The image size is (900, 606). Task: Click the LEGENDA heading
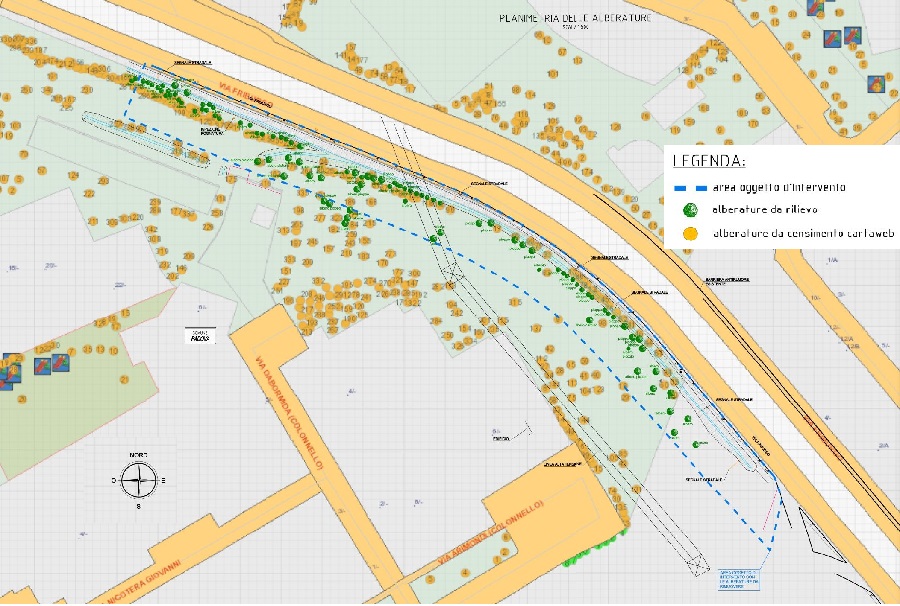coord(709,160)
